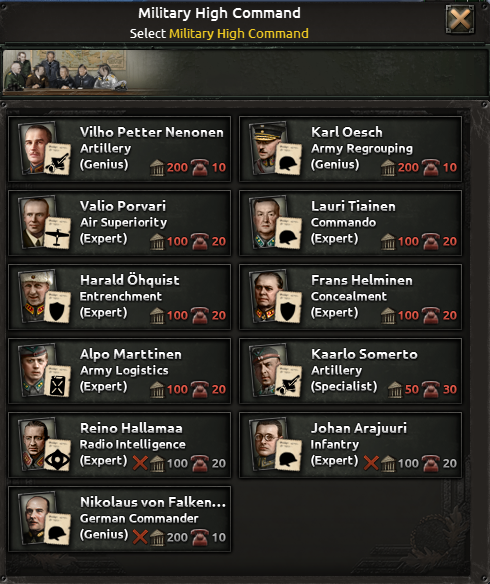Image resolution: width=490 pixels, height=584 pixels.
Task: Click Valio Porvari's portrait
Action: pyautogui.click(x=36, y=222)
